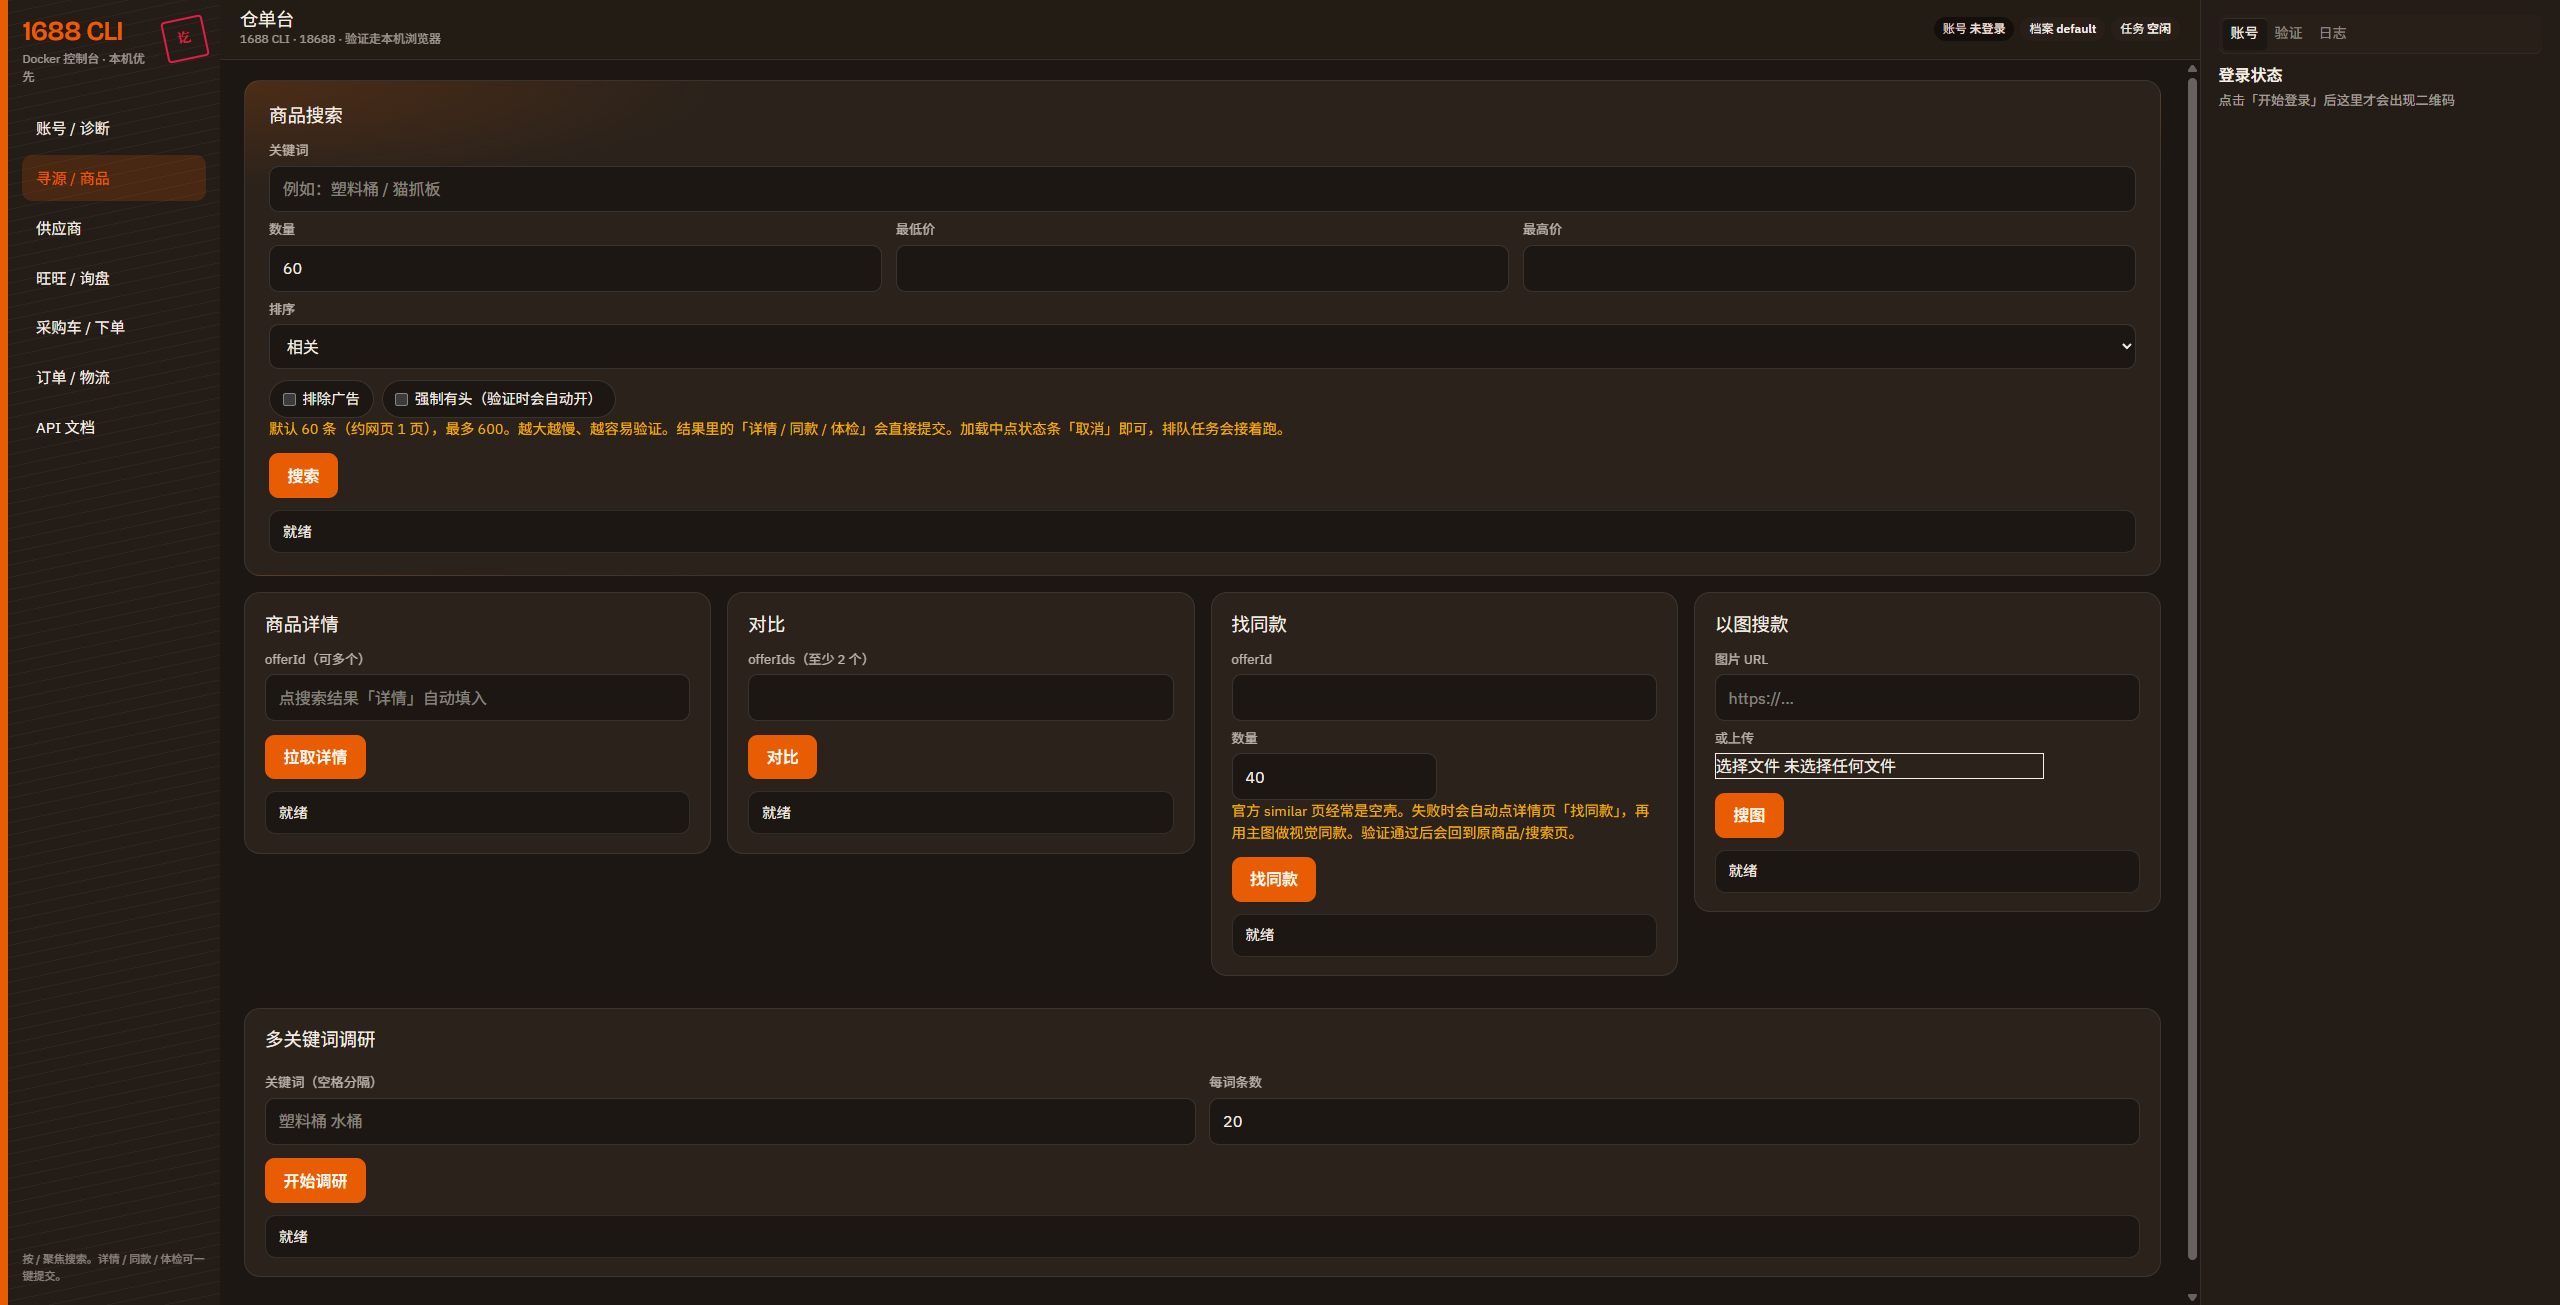The image size is (2560, 1305).
Task: Focus the 最高价 input field
Action: click(1828, 268)
